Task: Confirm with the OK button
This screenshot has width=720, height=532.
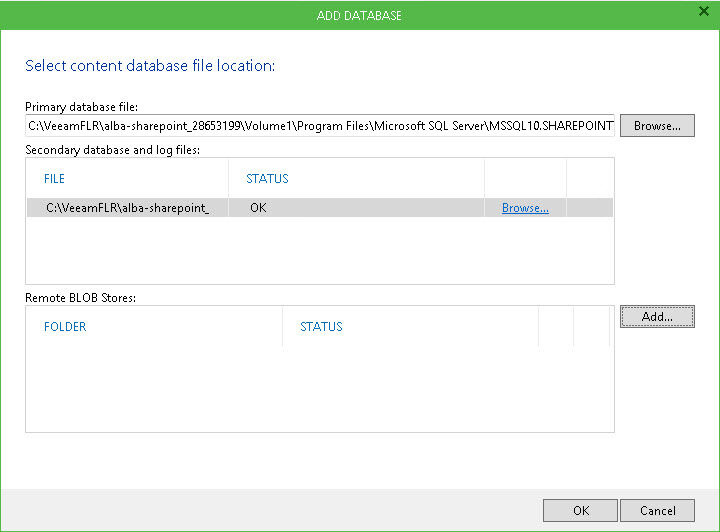Action: coord(580,510)
